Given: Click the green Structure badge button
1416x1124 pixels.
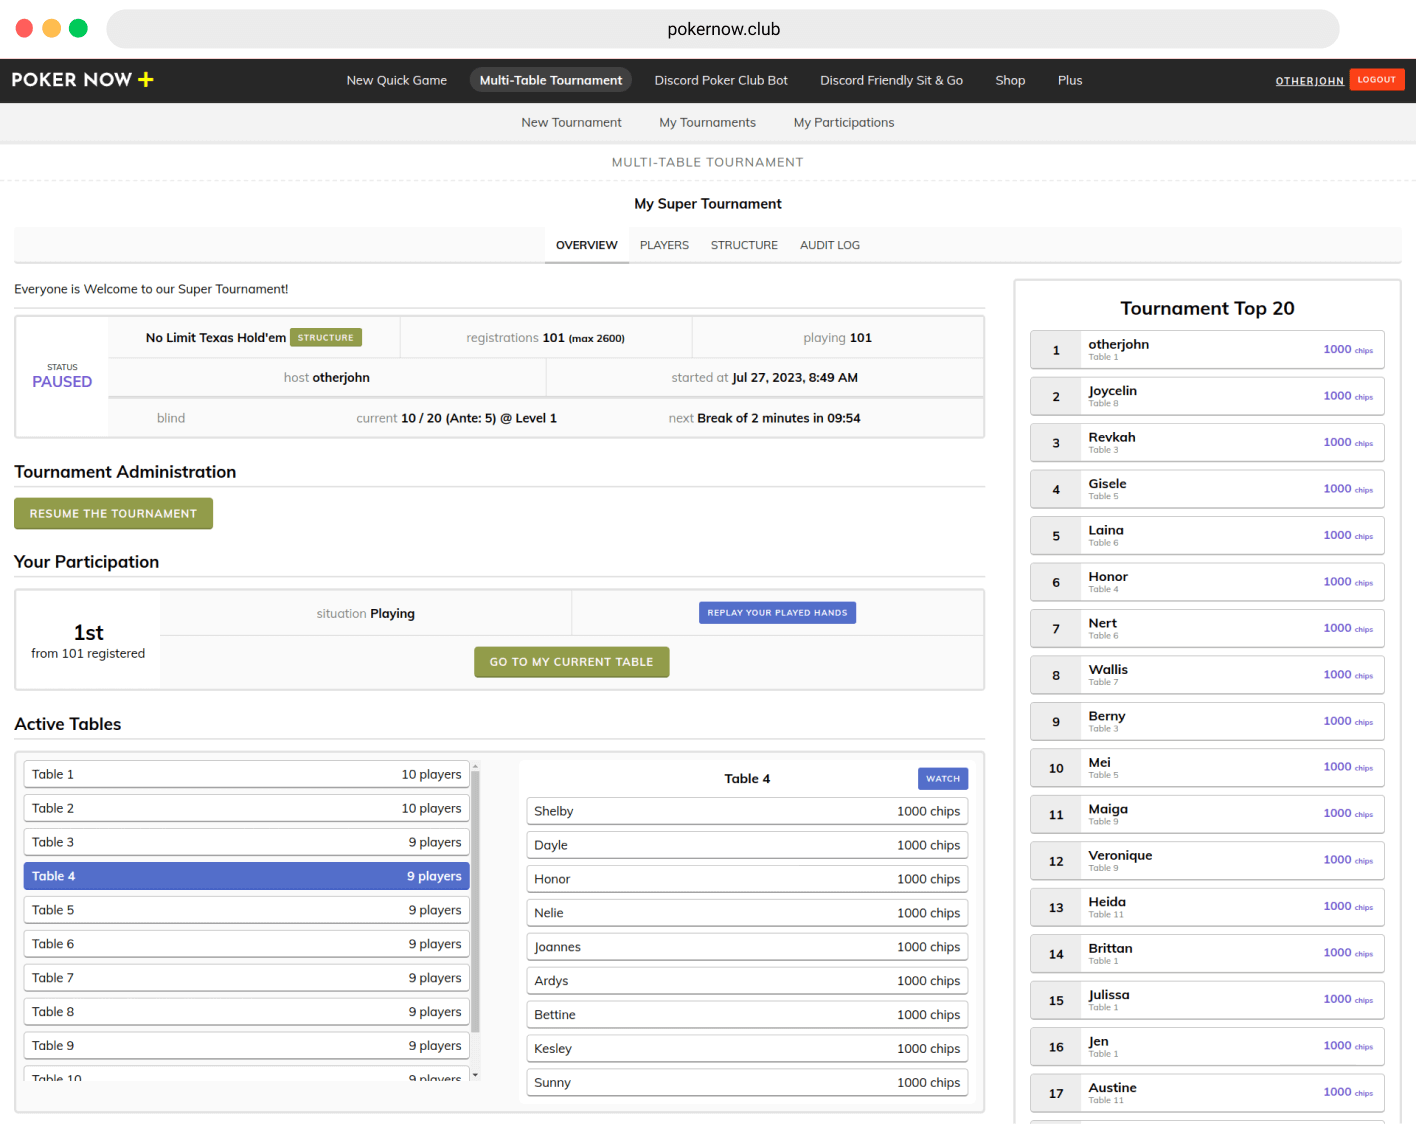Looking at the screenshot, I should tap(326, 338).
